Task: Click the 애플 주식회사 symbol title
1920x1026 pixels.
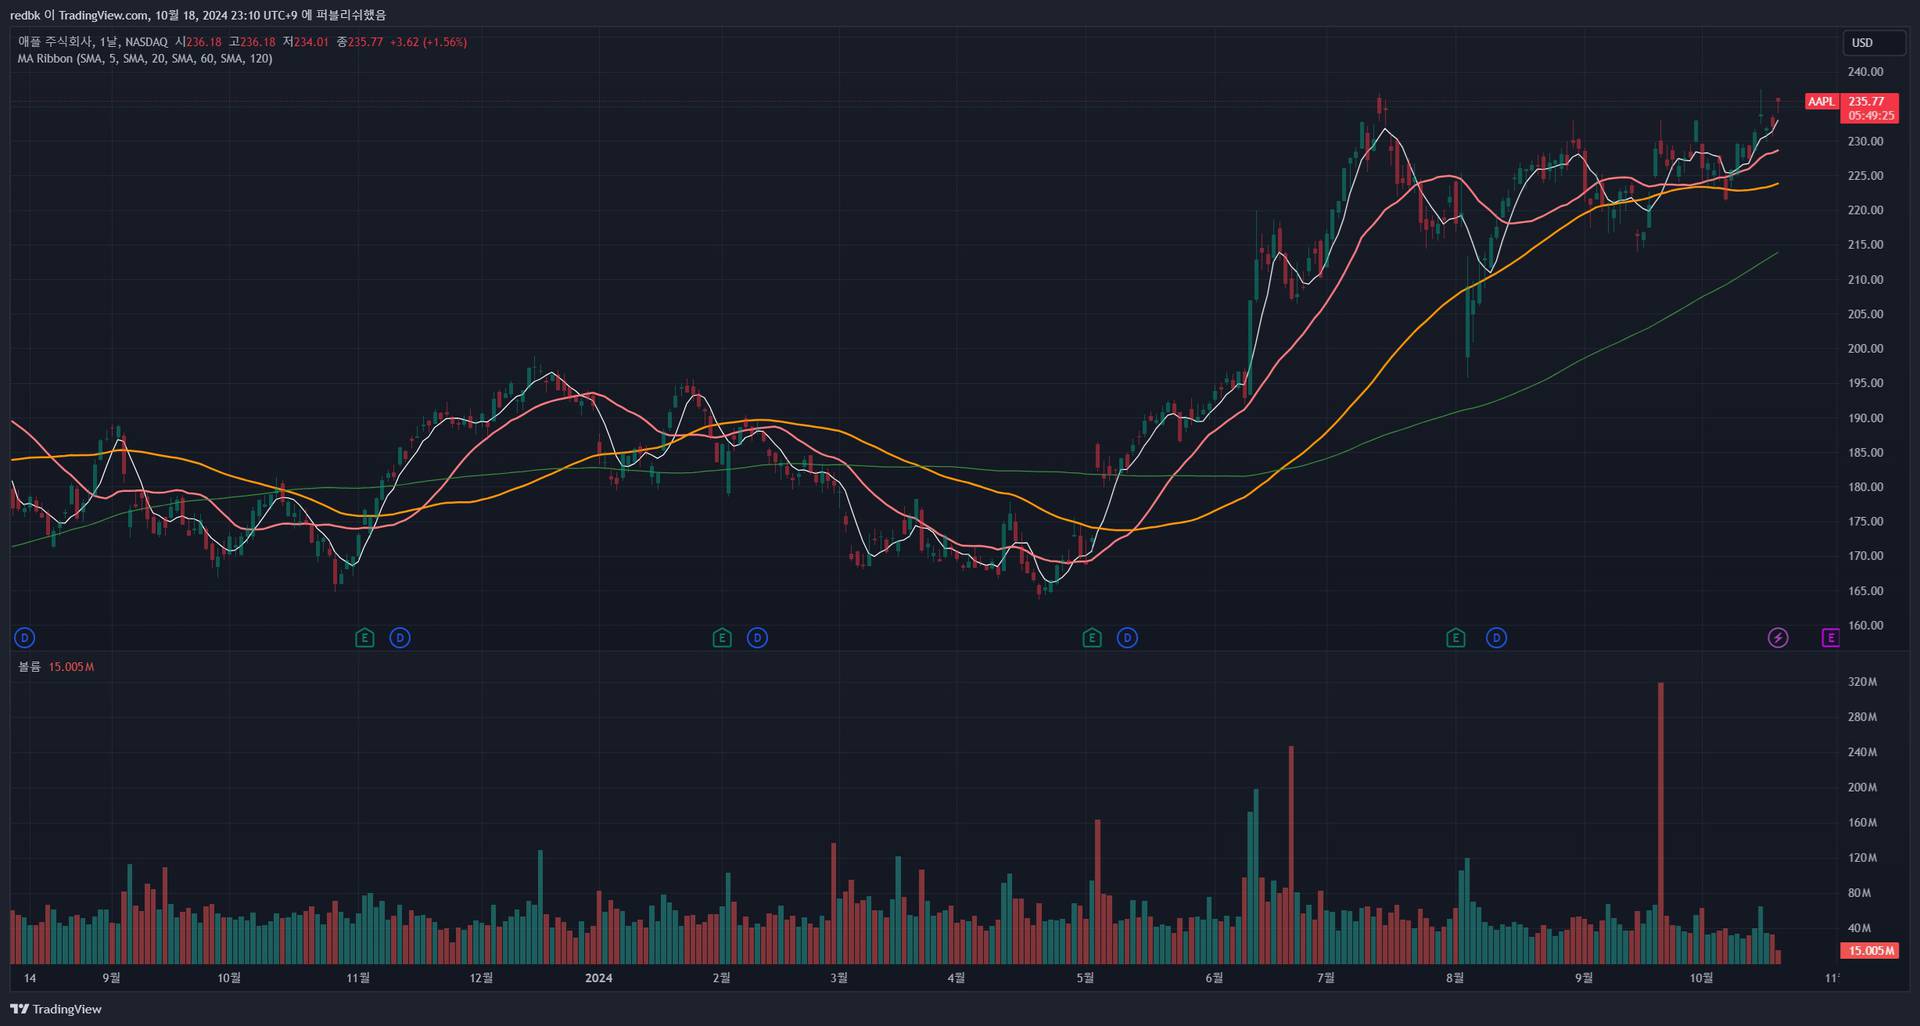Action: tap(55, 42)
